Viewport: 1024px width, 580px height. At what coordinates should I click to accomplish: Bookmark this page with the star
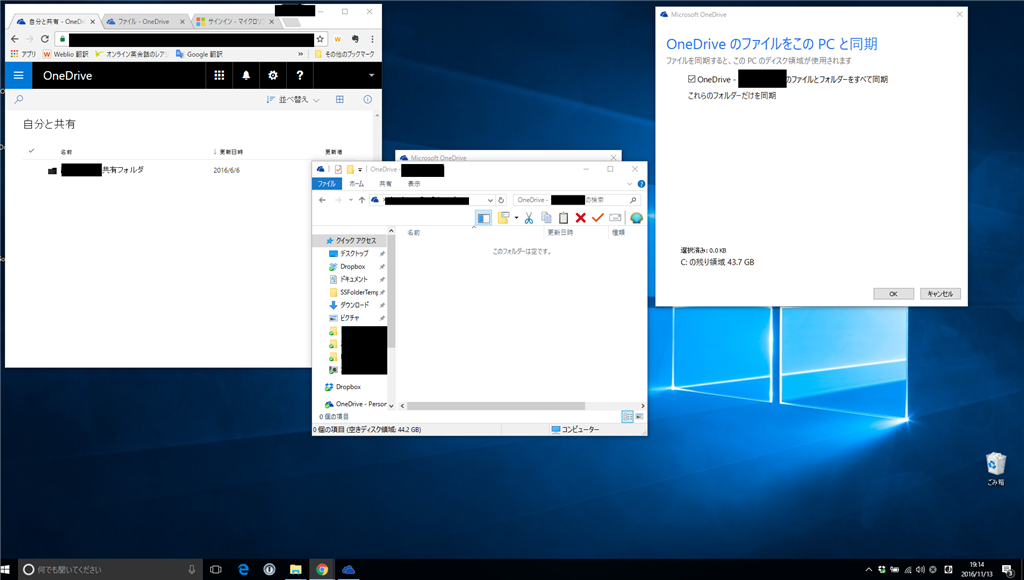320,39
